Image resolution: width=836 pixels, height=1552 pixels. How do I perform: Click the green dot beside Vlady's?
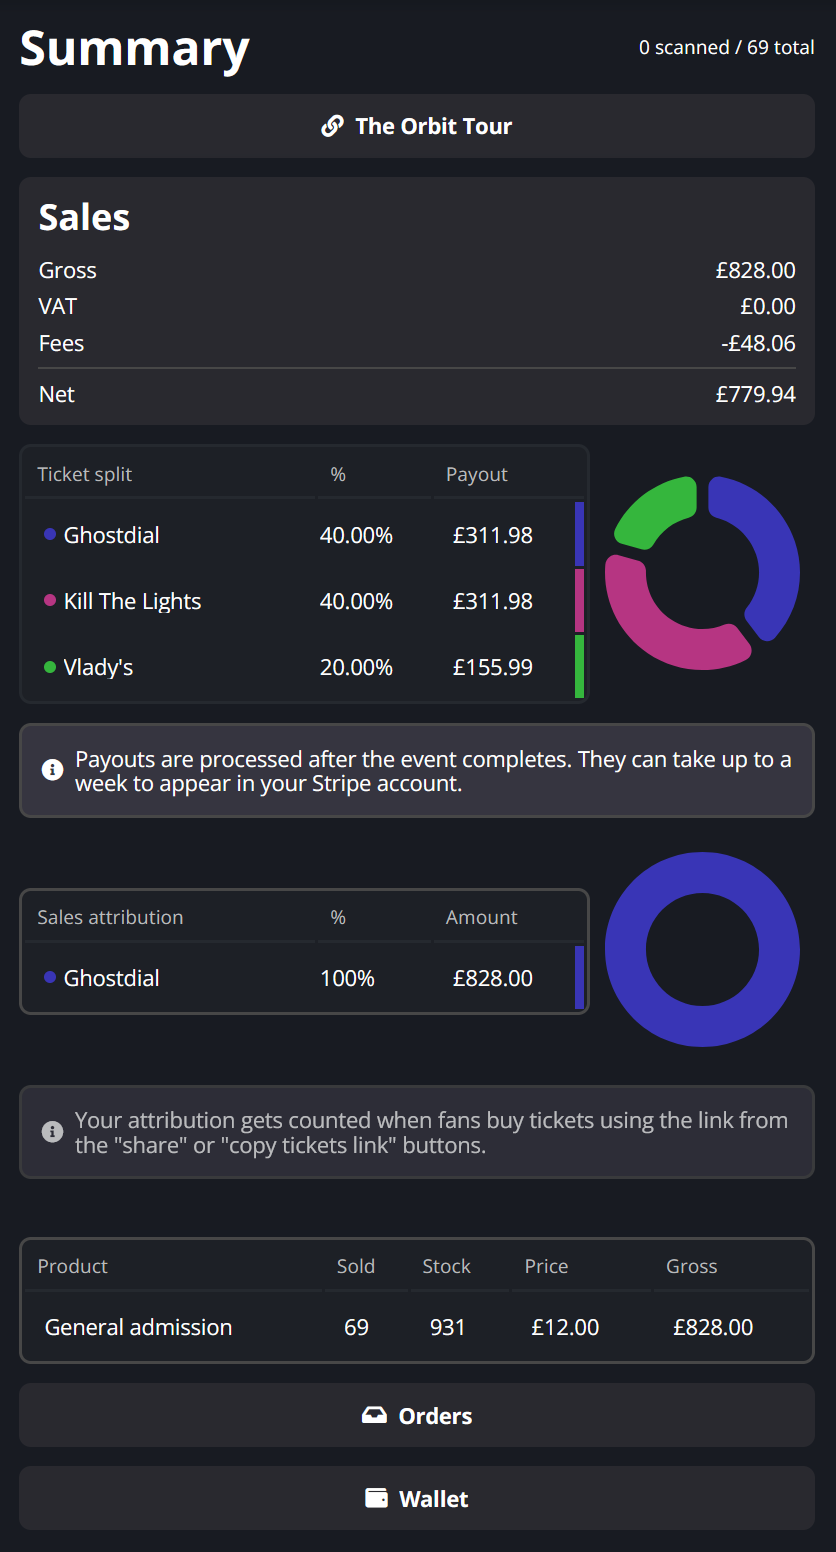click(50, 667)
